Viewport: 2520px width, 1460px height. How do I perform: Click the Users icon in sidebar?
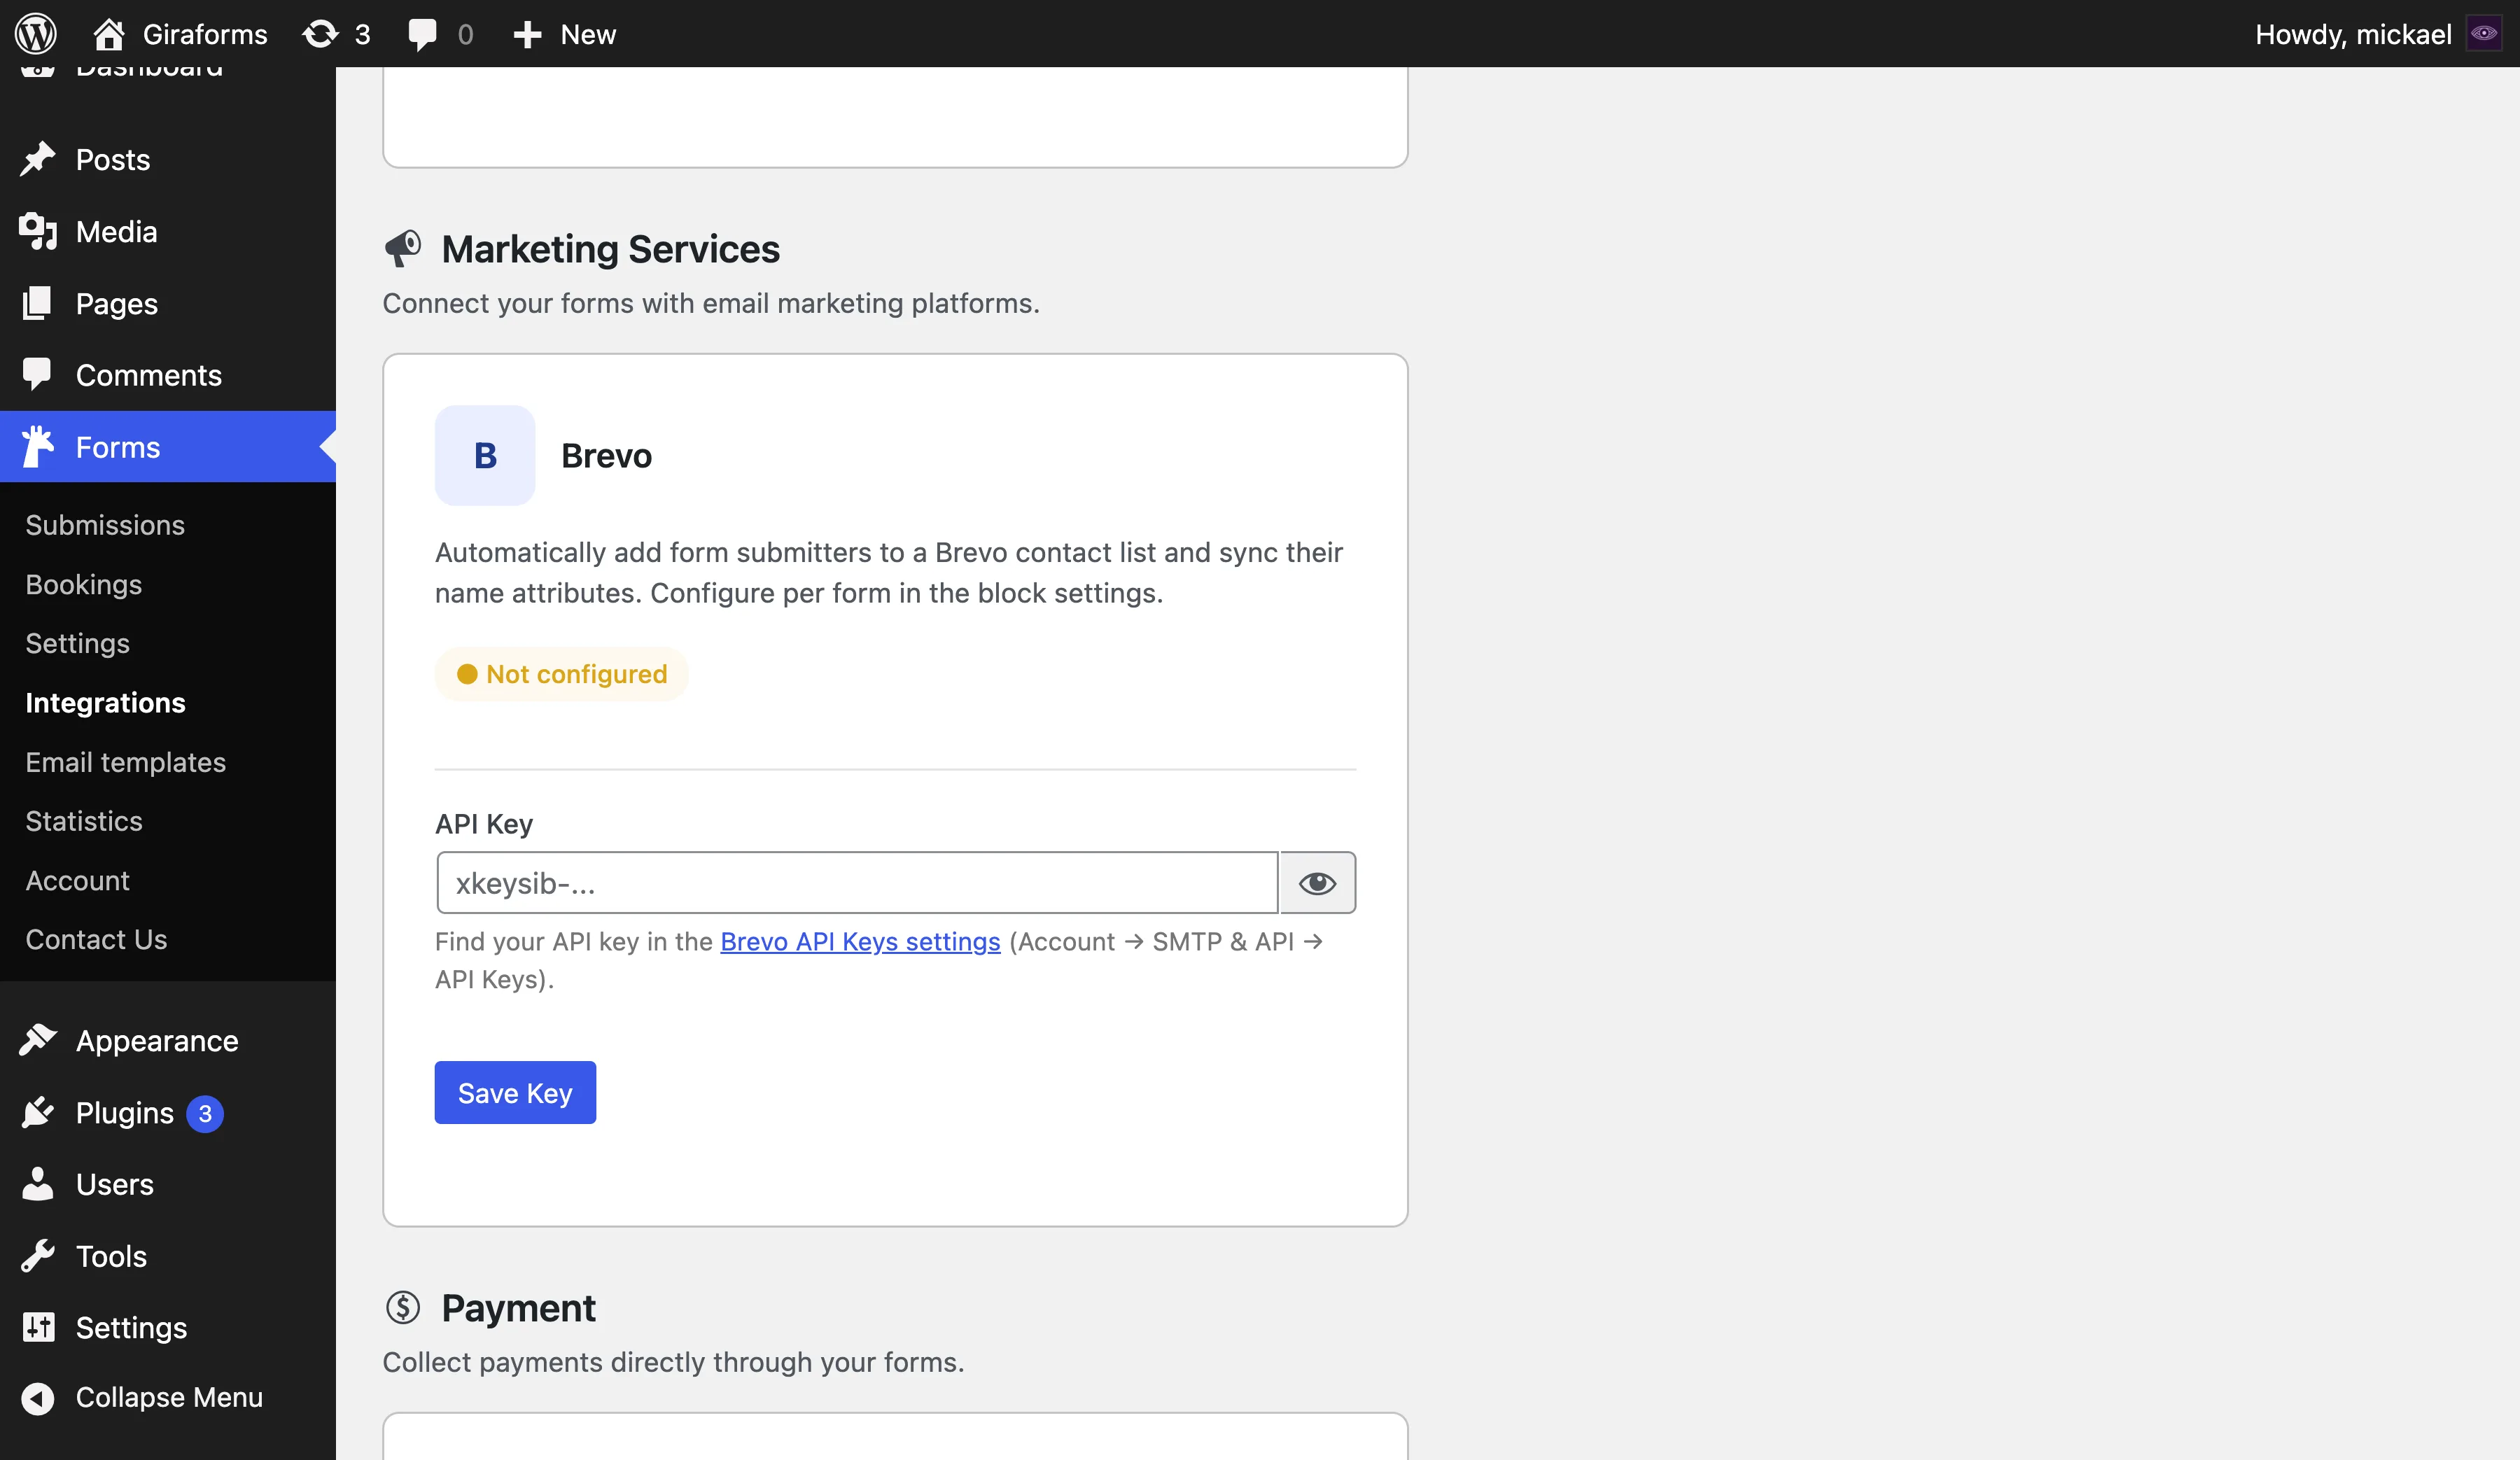39,1184
